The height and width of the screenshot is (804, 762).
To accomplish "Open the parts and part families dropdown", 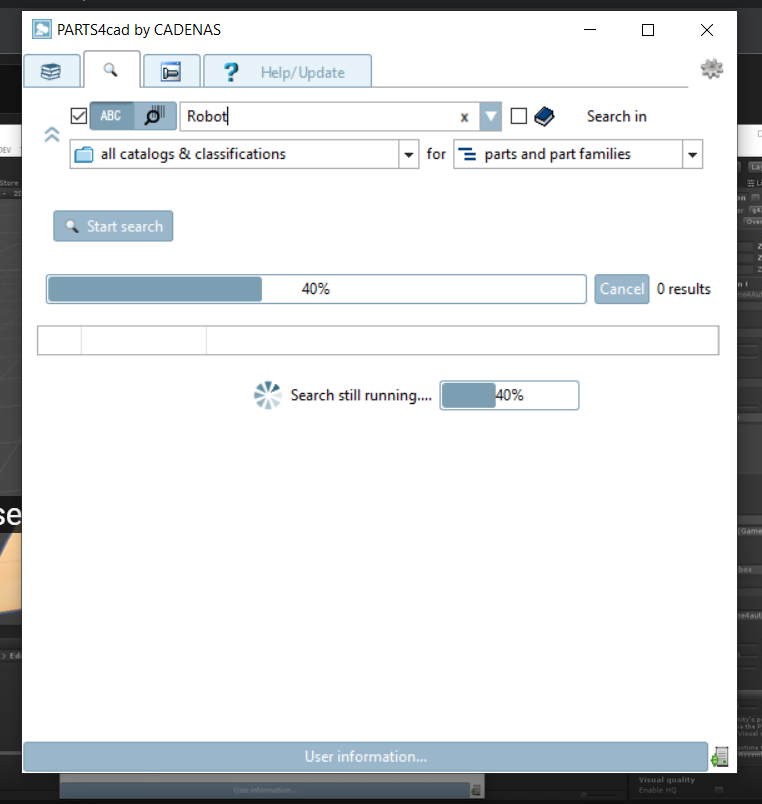I will [x=578, y=154].
